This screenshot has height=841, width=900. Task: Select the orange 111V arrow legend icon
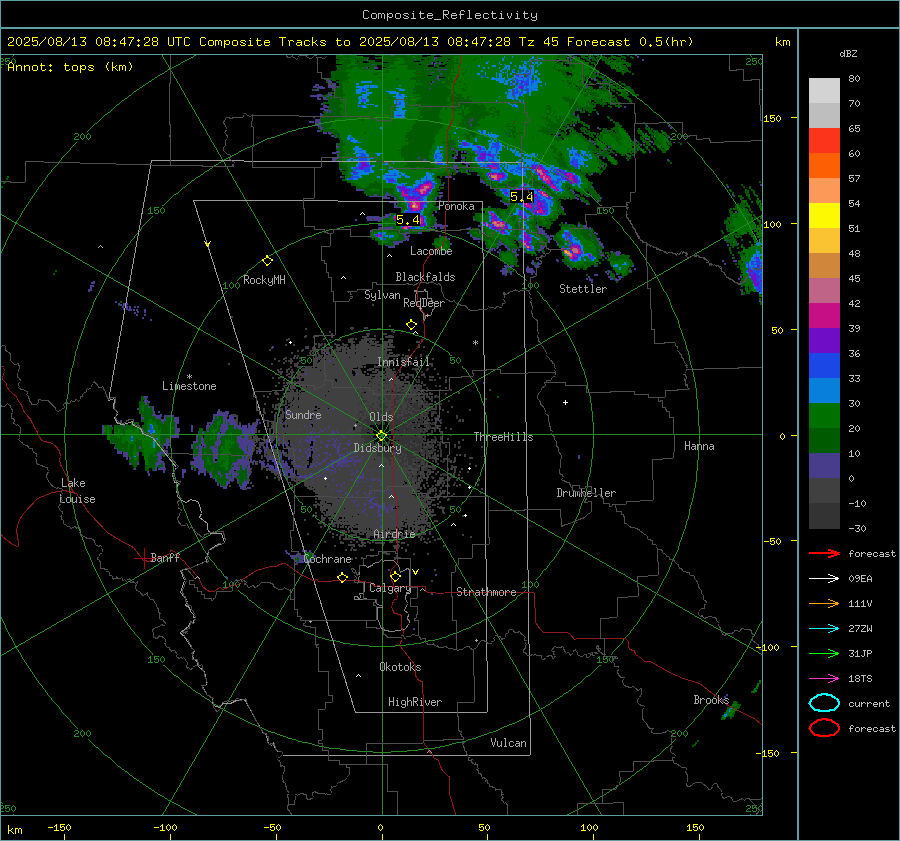[824, 603]
